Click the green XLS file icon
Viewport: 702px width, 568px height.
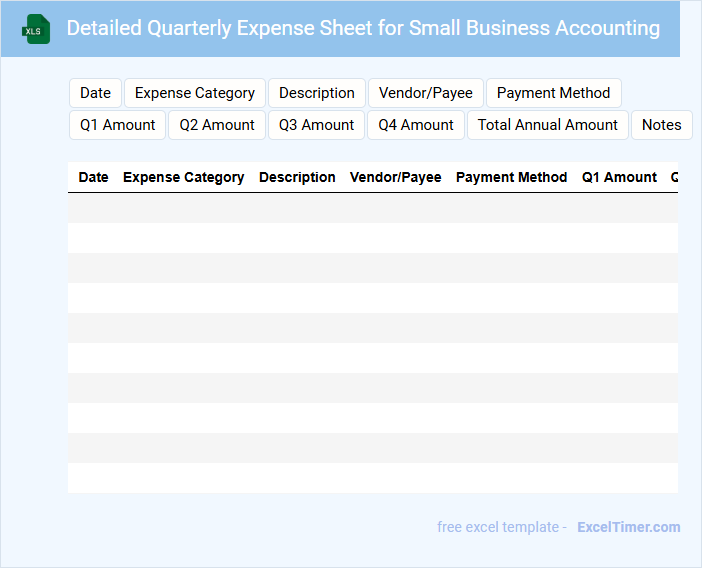(37, 29)
